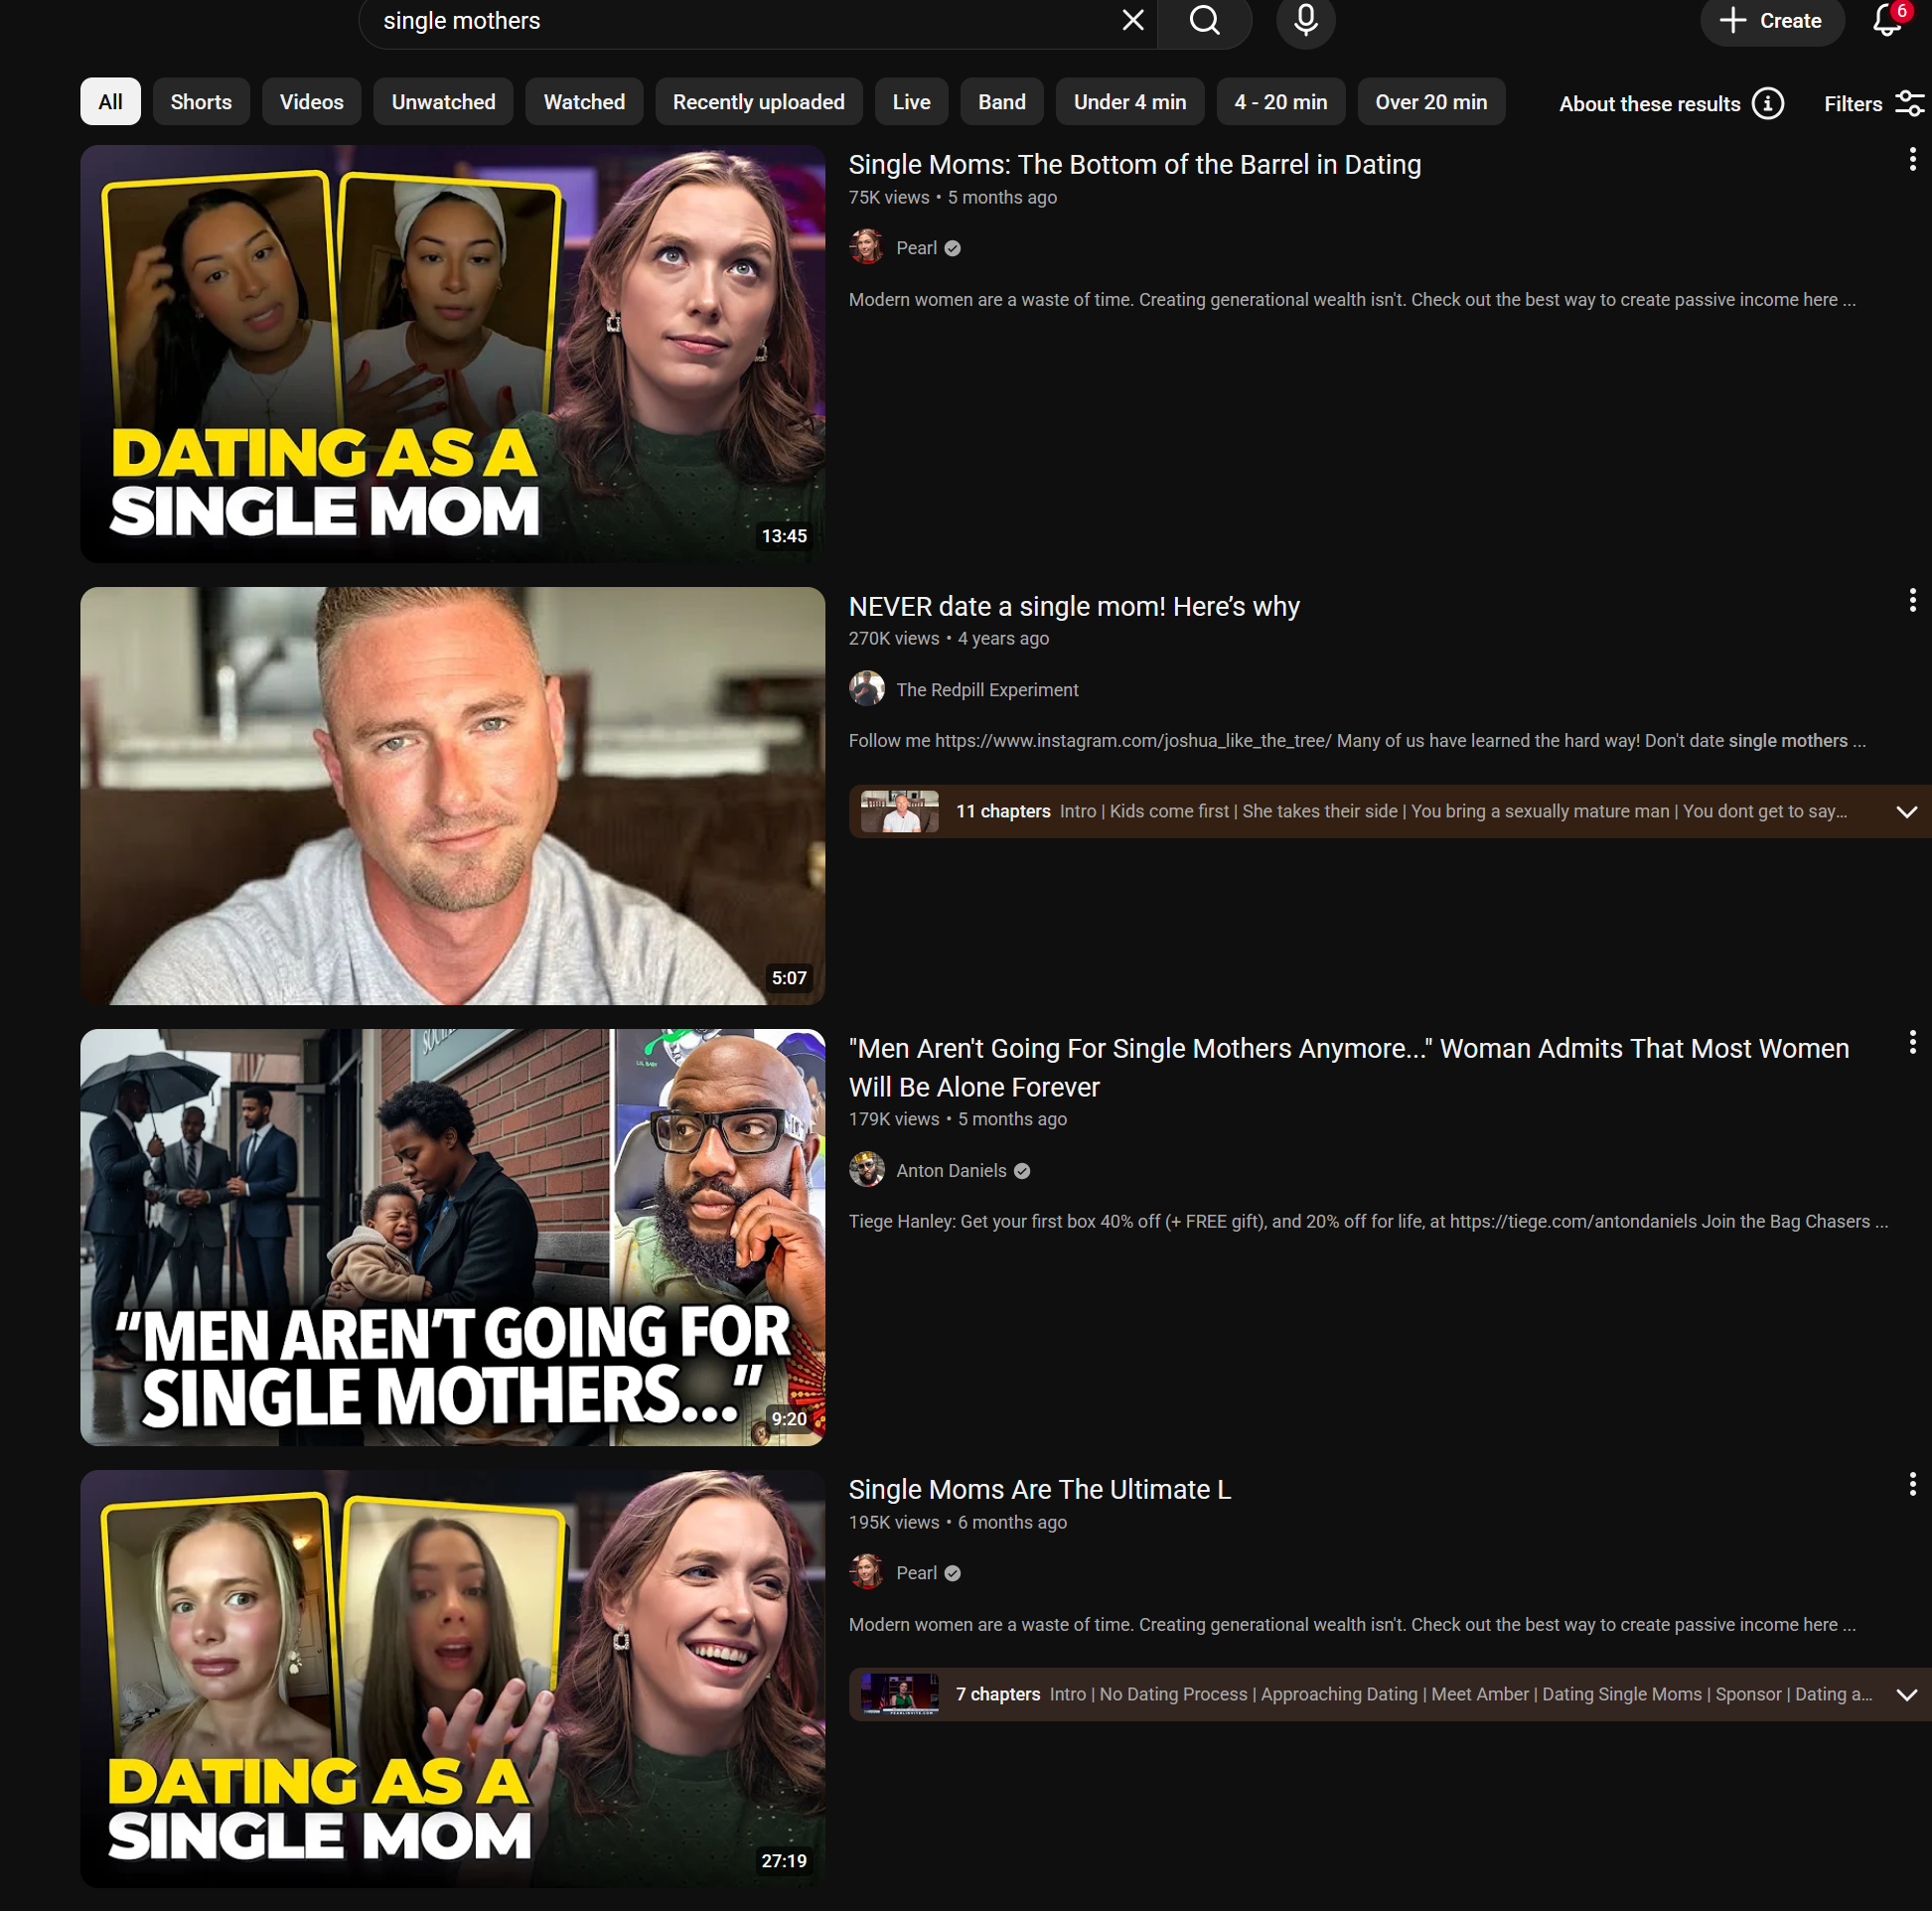1932x1911 pixels.
Task: Open three-dot menu for Single Moms Ultimate L
Action: [1911, 1484]
